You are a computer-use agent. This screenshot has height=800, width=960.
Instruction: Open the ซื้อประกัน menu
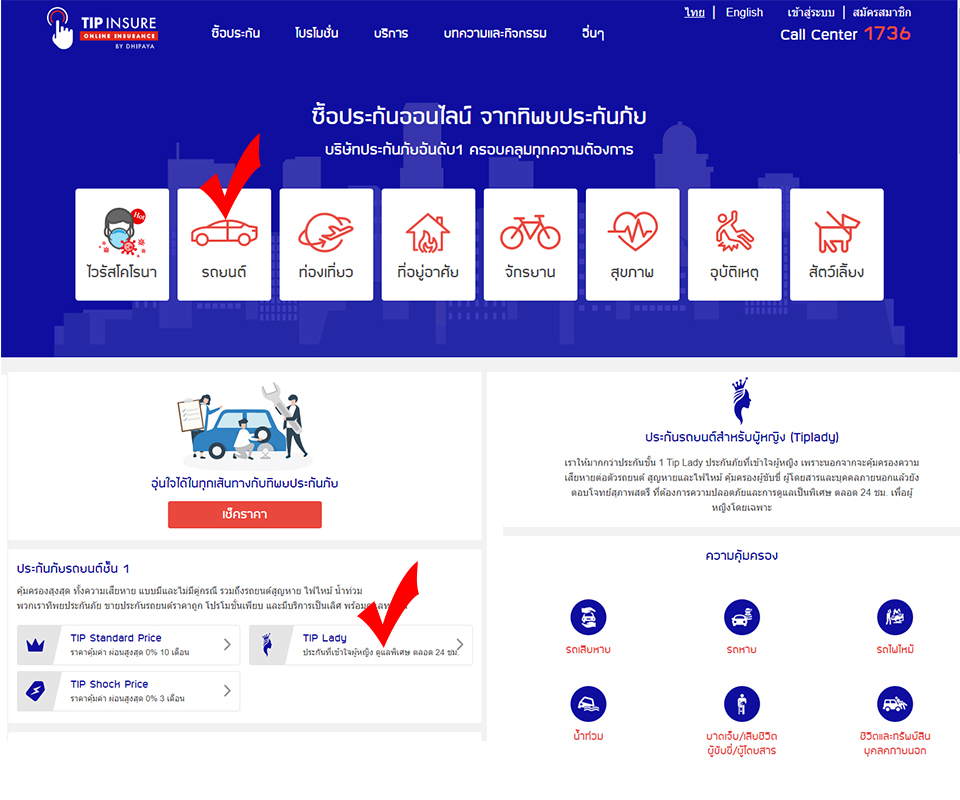tap(236, 33)
